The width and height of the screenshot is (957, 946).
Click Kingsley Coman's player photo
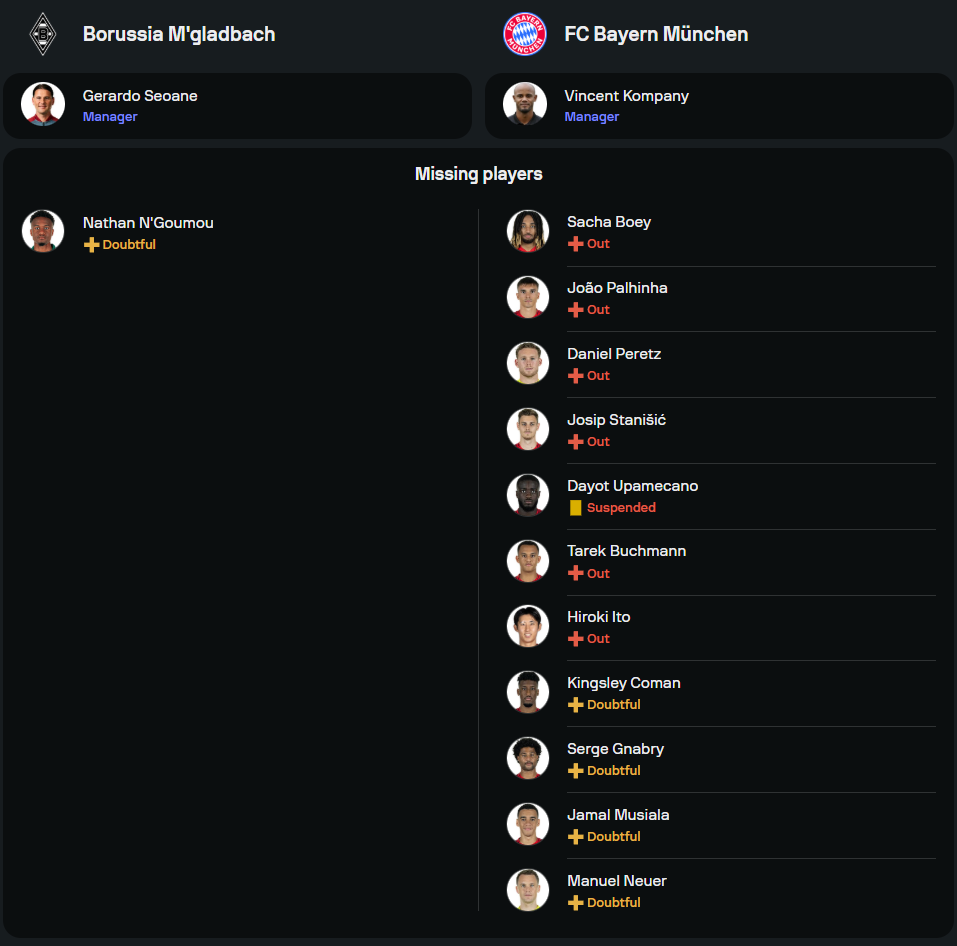click(x=528, y=692)
